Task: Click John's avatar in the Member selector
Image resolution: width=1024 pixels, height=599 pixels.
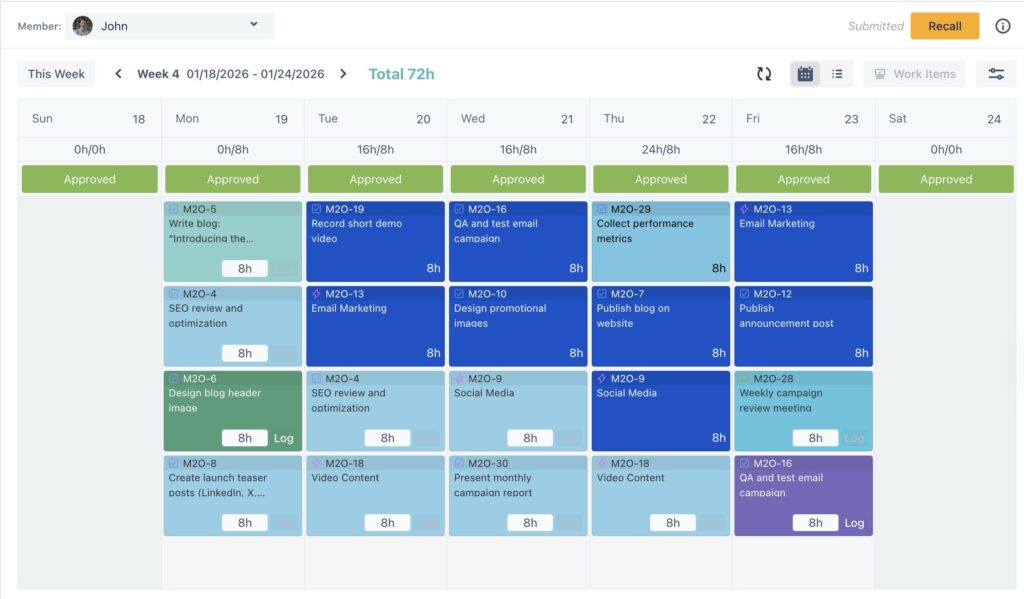Action: click(x=82, y=25)
